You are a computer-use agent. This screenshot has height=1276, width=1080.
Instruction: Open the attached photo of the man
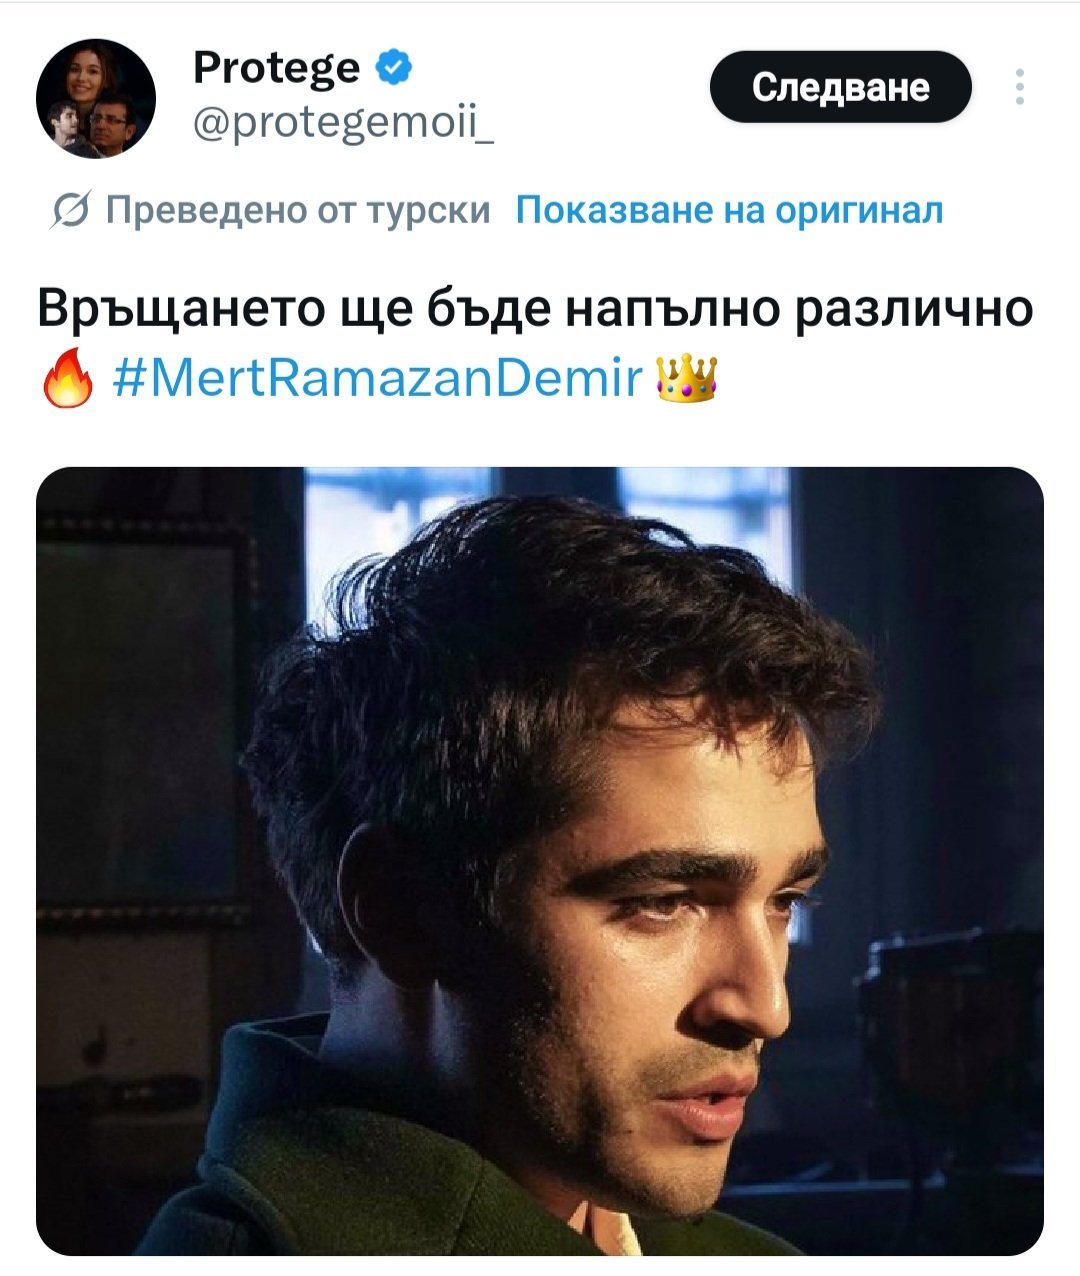tap(540, 860)
